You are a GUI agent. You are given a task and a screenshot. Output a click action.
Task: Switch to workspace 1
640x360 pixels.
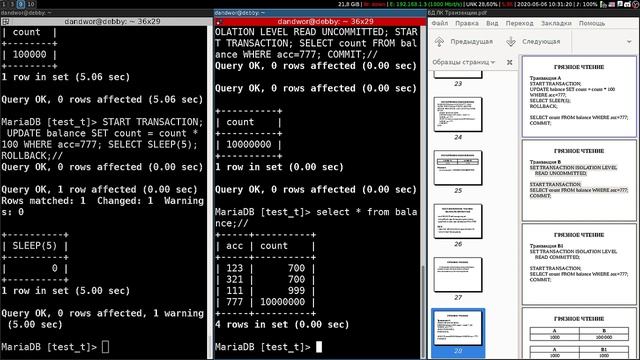4,4
